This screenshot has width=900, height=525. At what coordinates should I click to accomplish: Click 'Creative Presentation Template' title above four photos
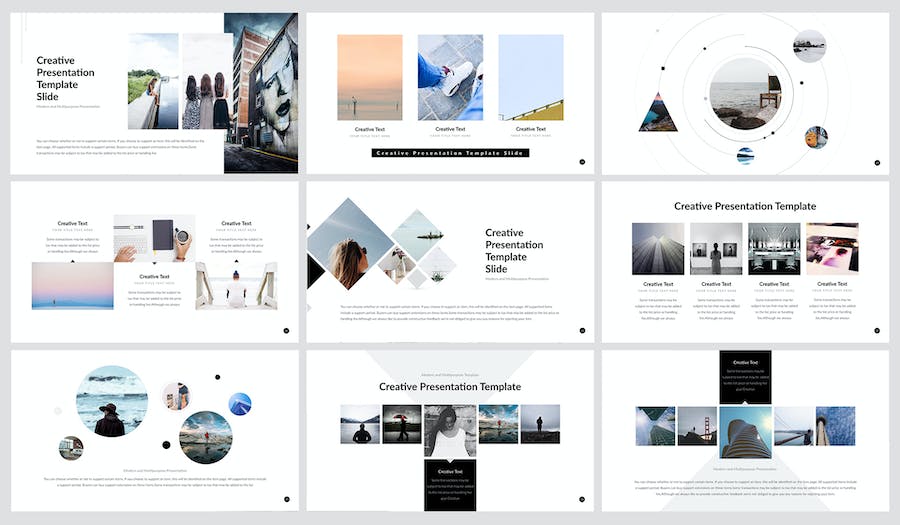point(745,206)
